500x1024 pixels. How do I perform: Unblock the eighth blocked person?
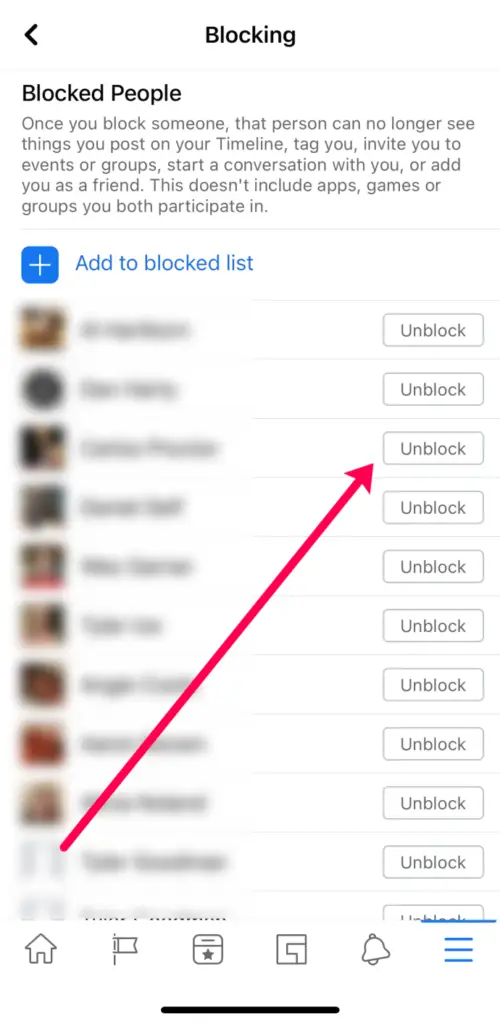click(x=433, y=744)
